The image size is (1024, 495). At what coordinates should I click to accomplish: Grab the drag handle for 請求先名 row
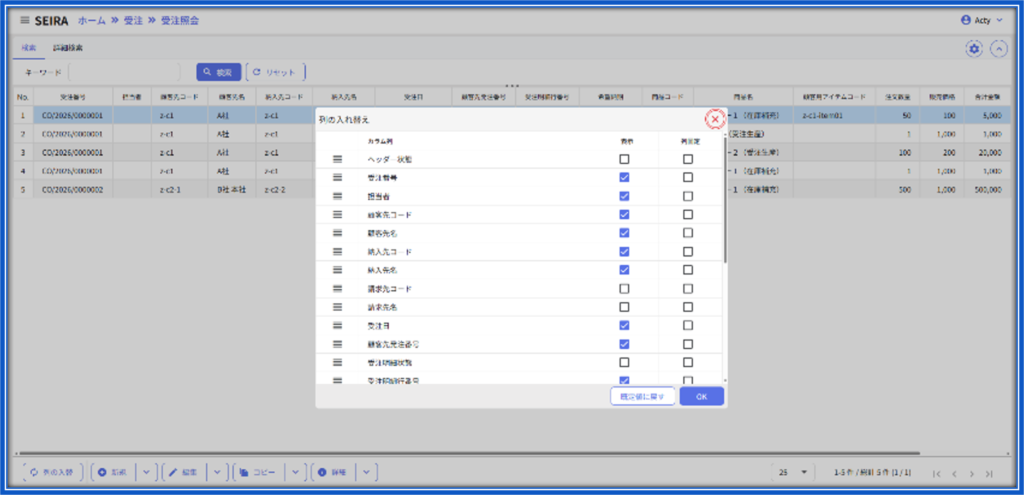pyautogui.click(x=338, y=307)
